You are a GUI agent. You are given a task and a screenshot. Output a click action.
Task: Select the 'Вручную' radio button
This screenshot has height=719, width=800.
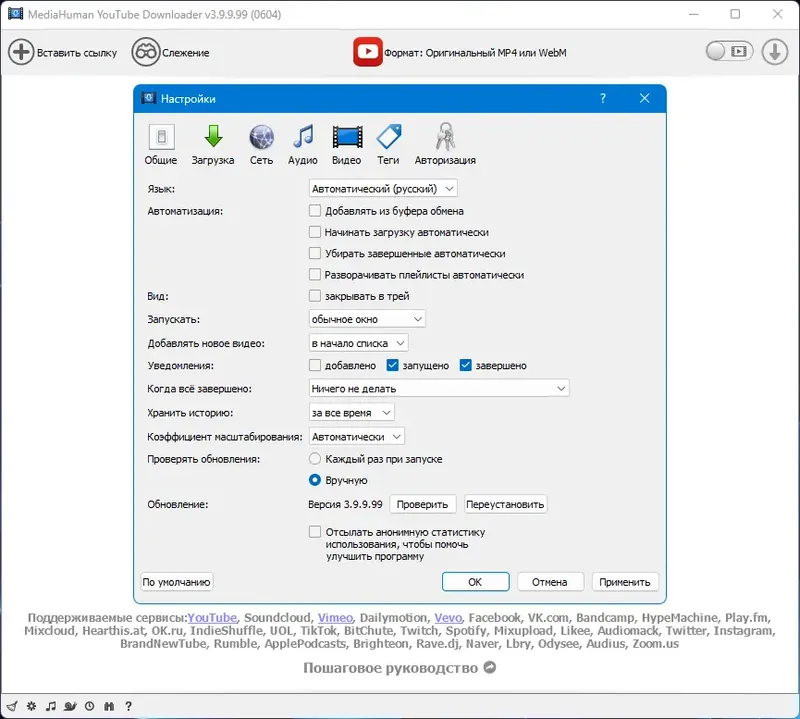click(x=315, y=480)
